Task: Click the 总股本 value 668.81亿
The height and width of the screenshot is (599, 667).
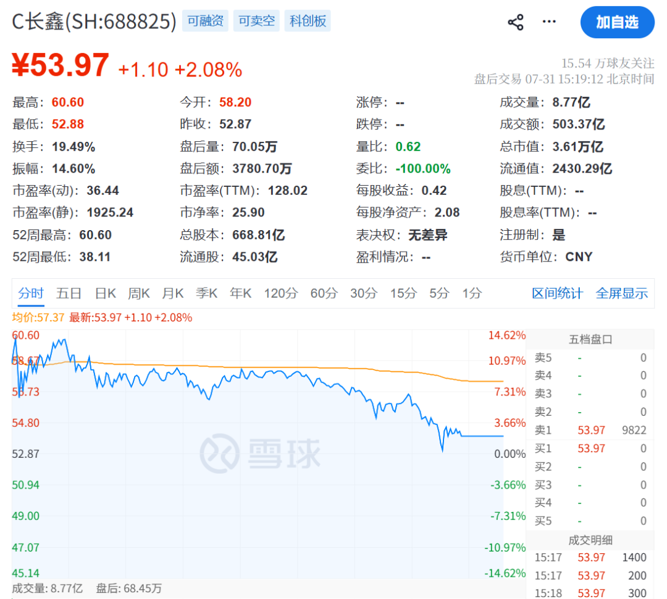Action: point(259,235)
